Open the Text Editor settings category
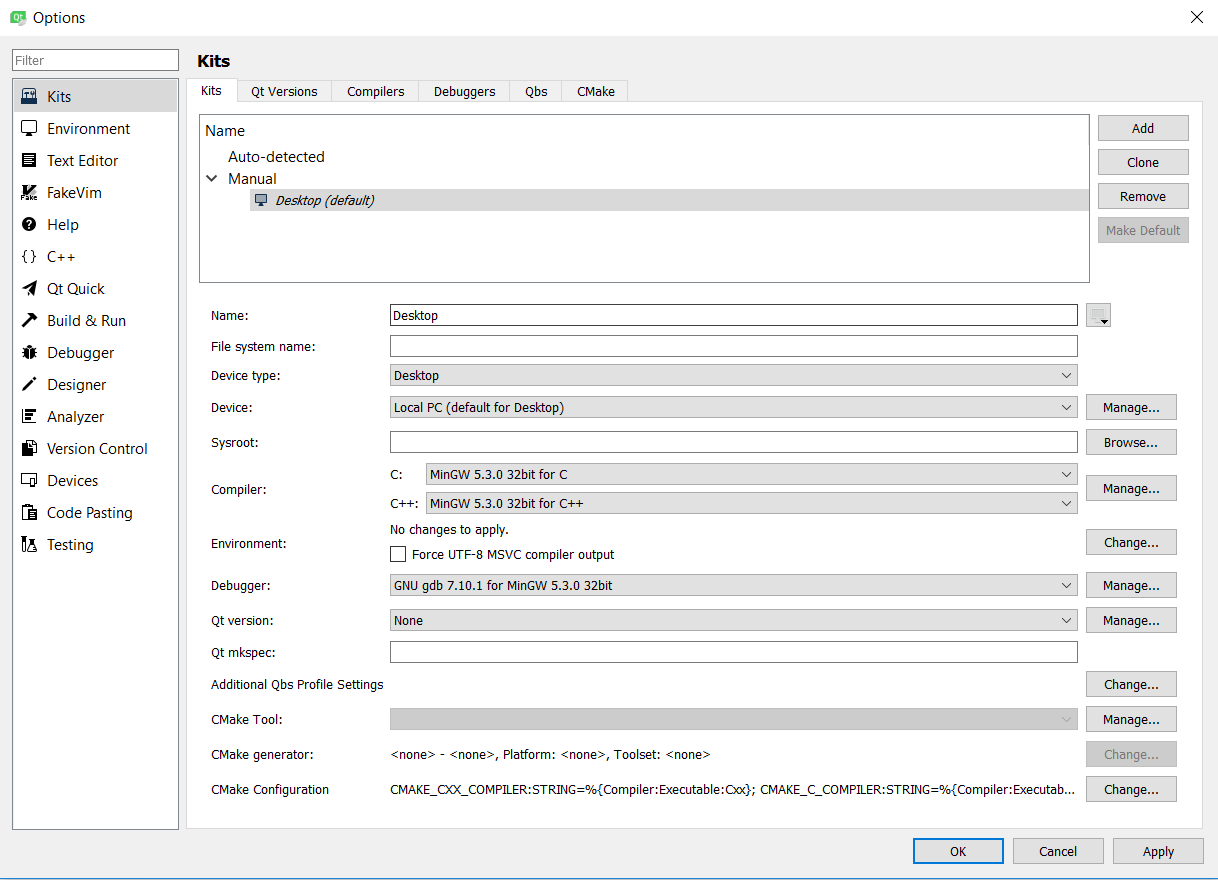The height and width of the screenshot is (880, 1218). tap(95, 161)
